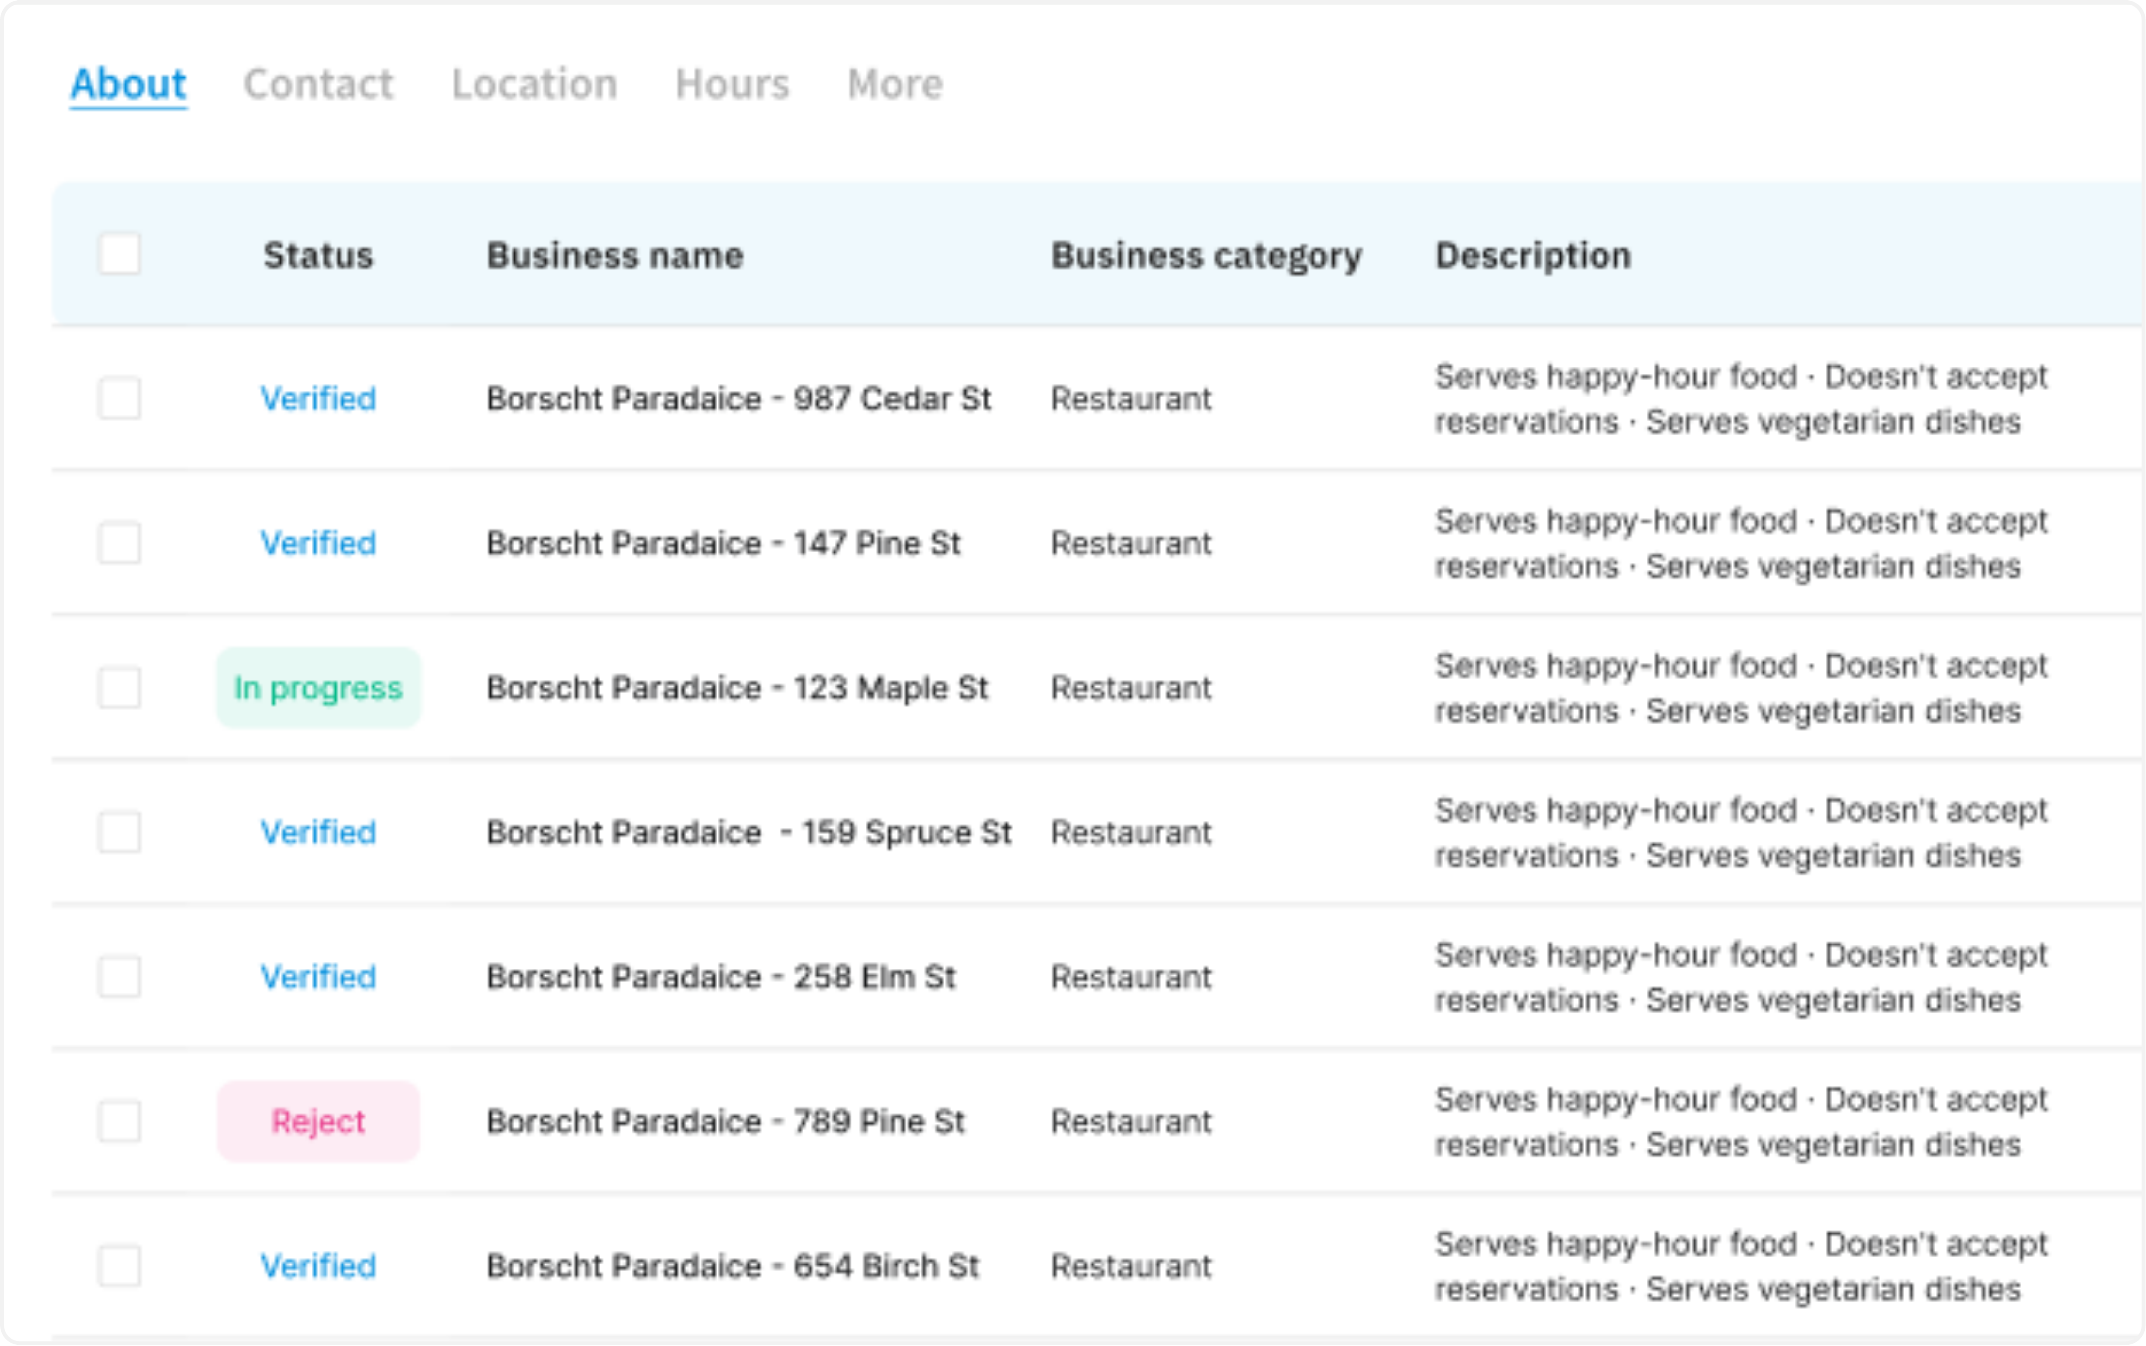Switch to the Contact tab

tap(318, 84)
